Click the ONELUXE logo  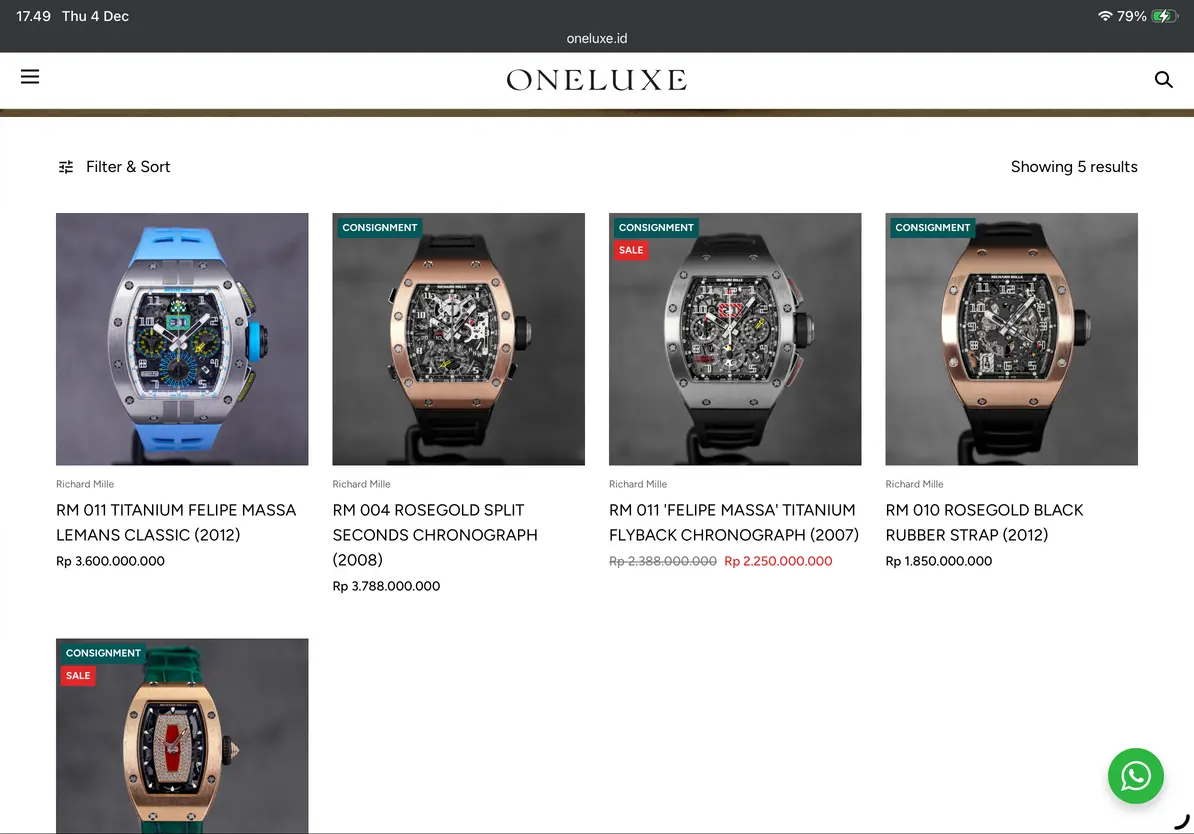pos(596,80)
